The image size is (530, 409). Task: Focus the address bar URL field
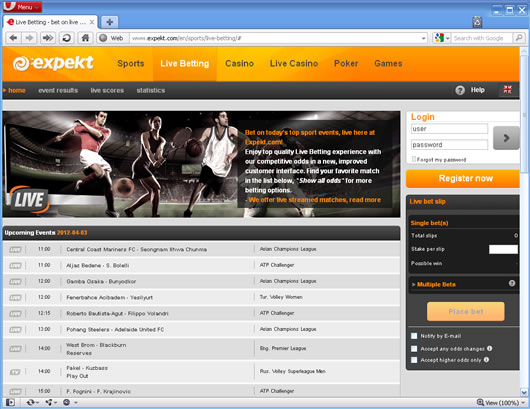click(274, 38)
